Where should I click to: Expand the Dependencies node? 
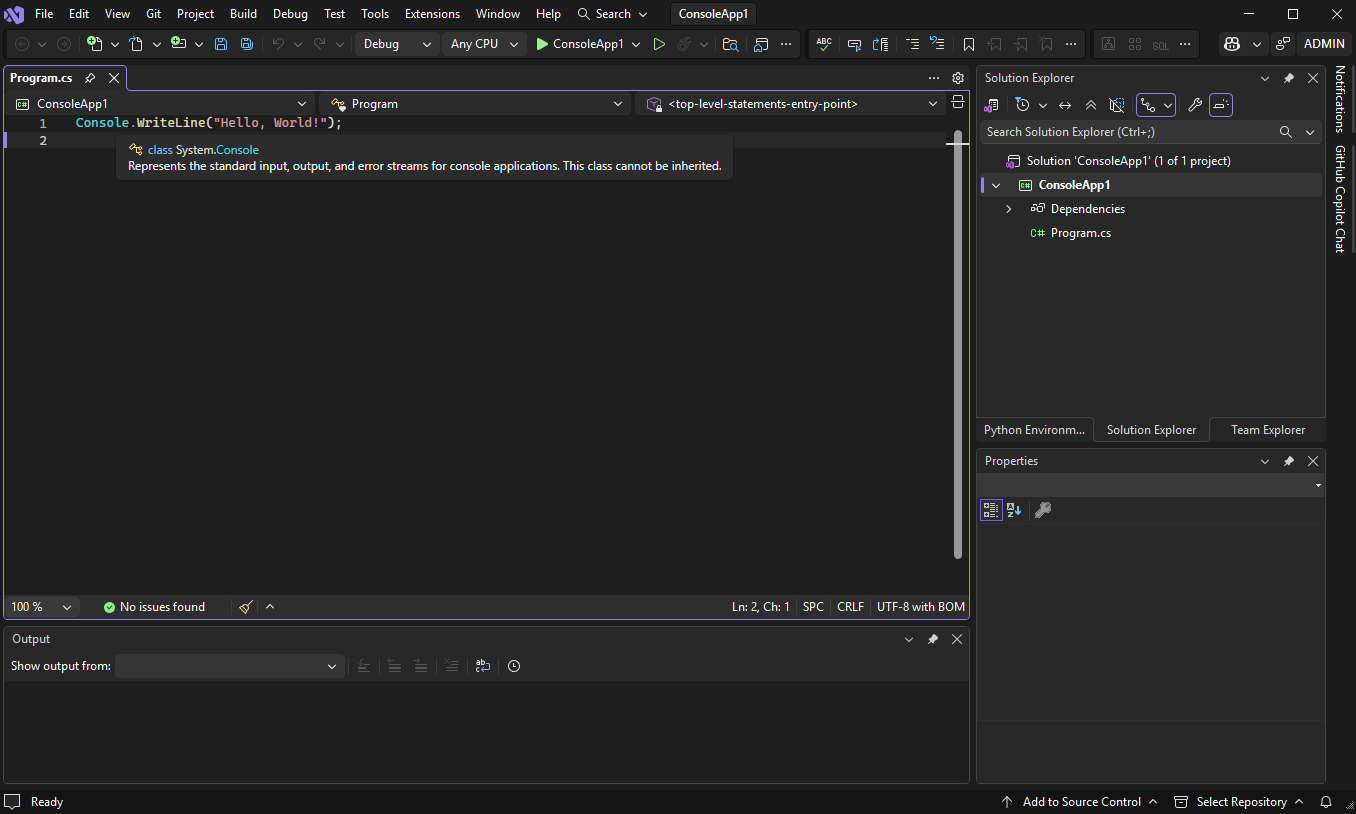pyautogui.click(x=1008, y=208)
